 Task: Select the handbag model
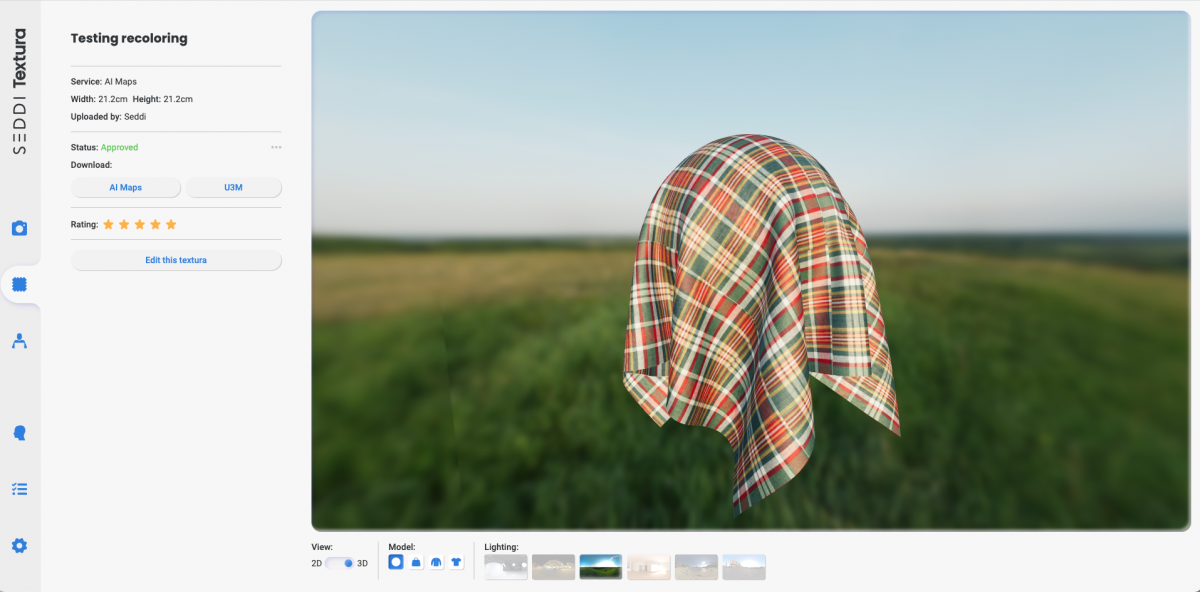[x=416, y=563]
